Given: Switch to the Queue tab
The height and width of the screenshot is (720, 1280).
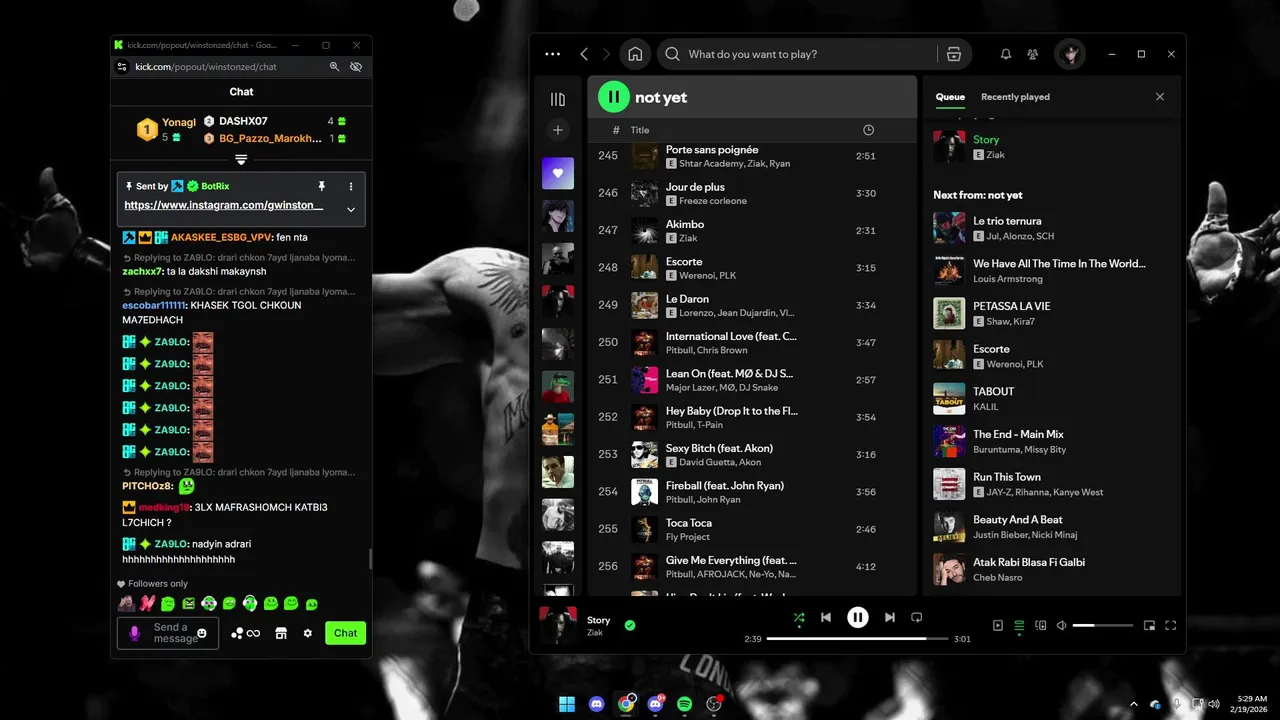Looking at the screenshot, I should (x=950, y=97).
